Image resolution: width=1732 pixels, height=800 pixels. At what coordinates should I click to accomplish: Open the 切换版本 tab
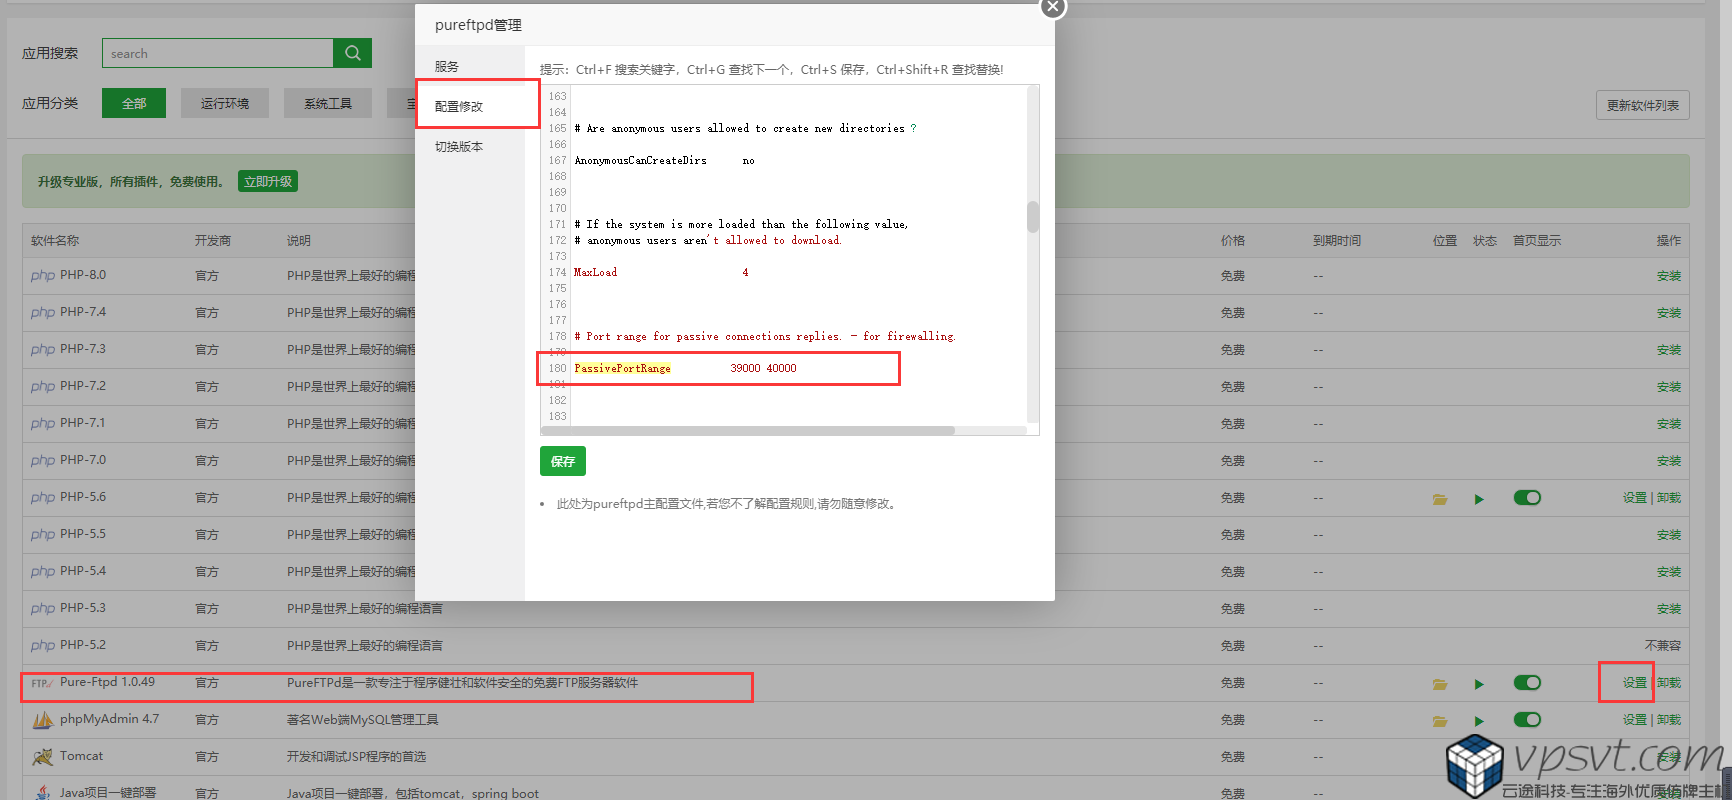459,147
